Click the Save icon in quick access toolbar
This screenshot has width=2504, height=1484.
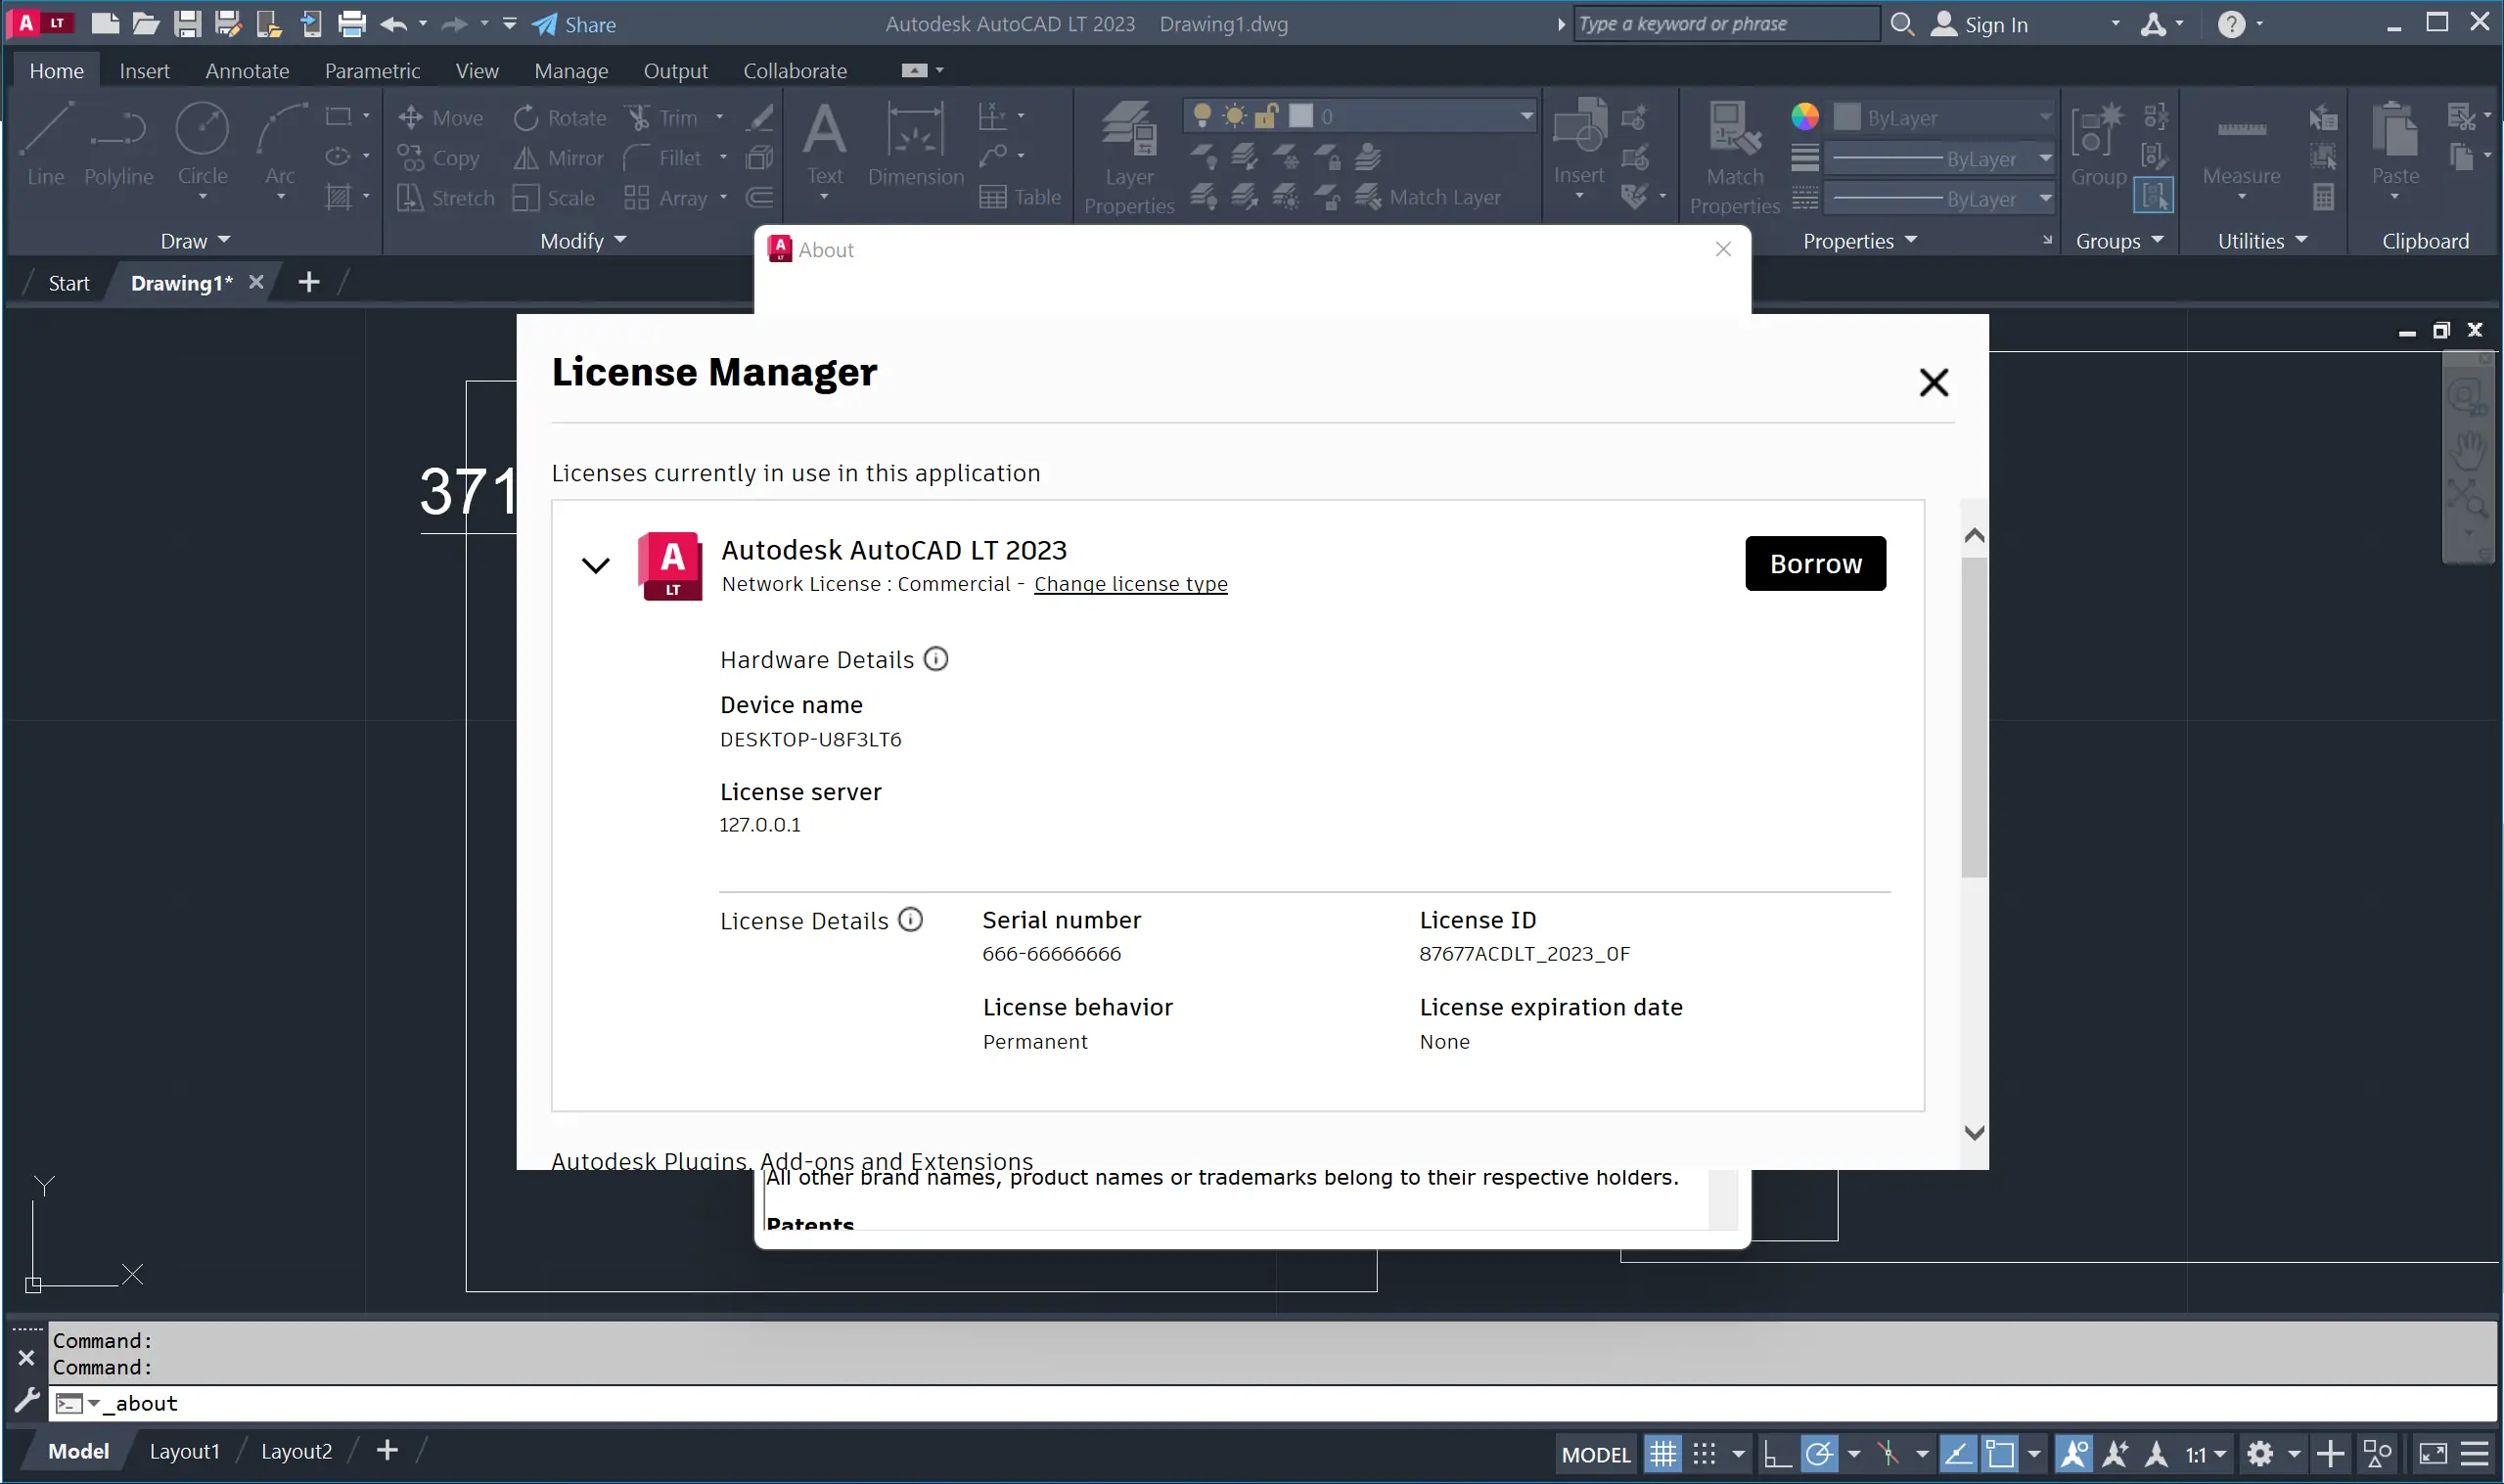coord(187,24)
